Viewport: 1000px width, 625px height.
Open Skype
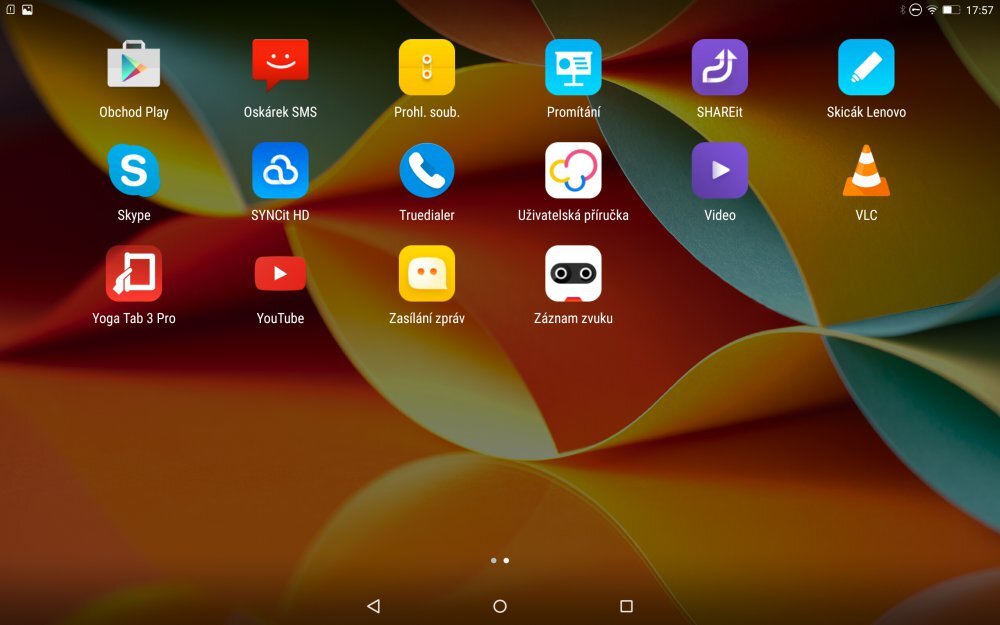(x=134, y=167)
